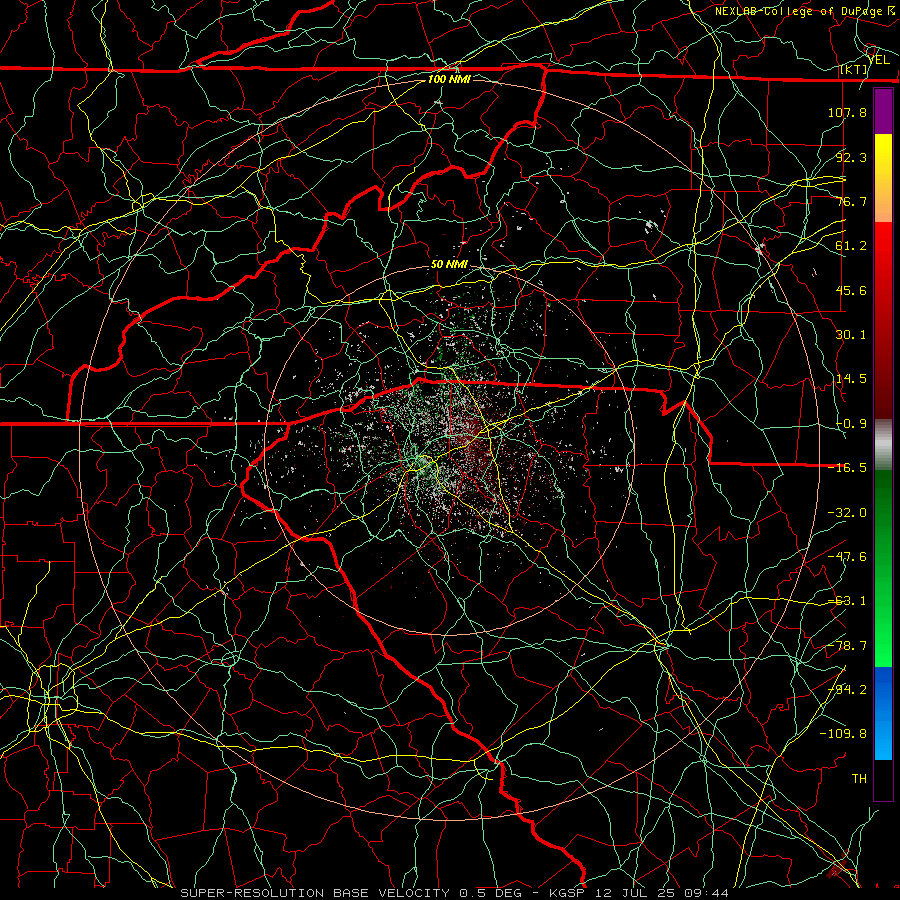Select the 14.5 legend value

pyautogui.click(x=851, y=379)
